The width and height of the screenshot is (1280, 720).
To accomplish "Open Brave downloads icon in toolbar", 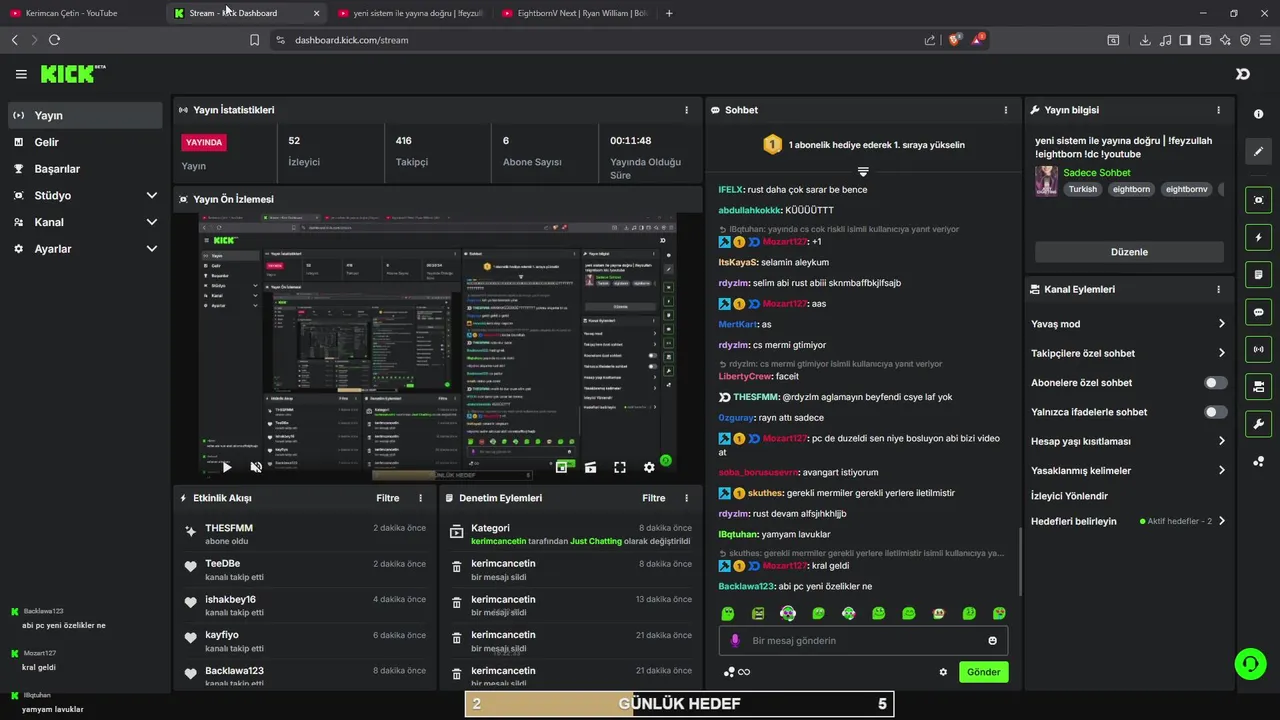I will 1145,40.
